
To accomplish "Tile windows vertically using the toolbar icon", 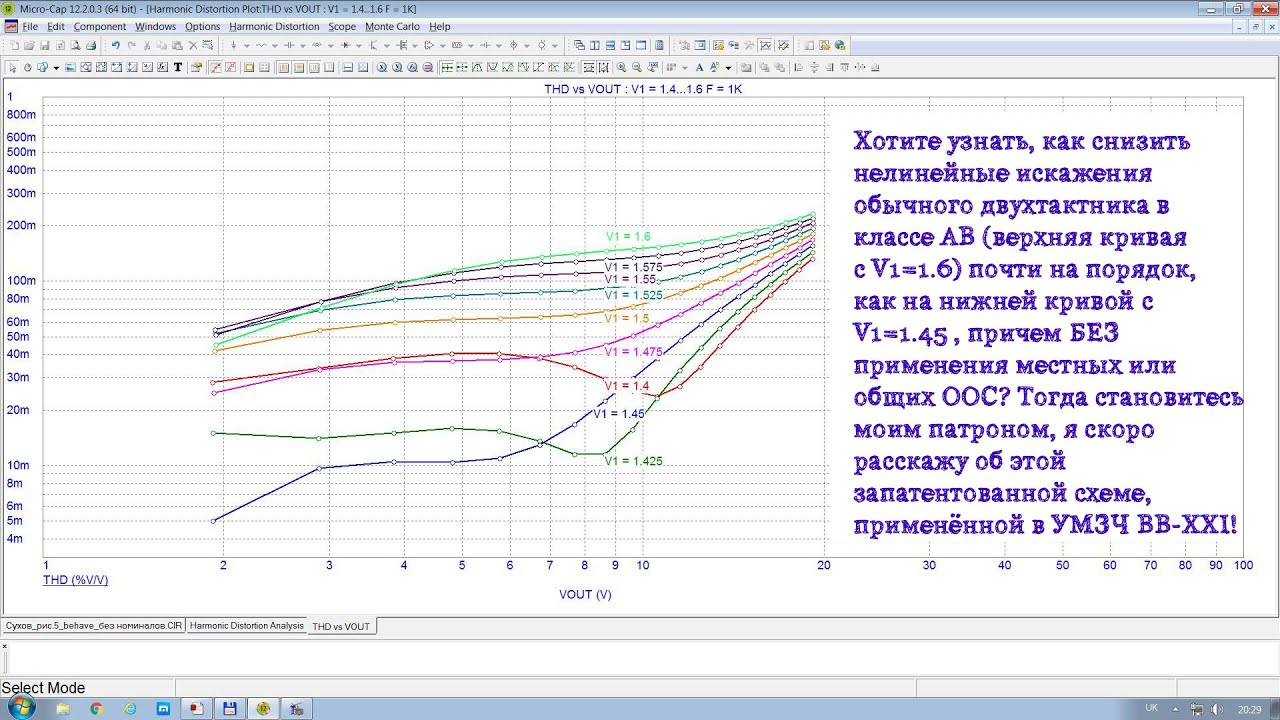I will (x=596, y=46).
